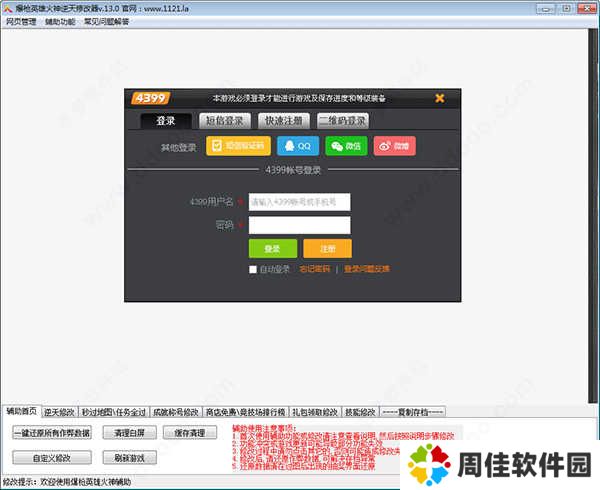
Task: Click the vertical scrollbar on the right edge
Action: 593,214
